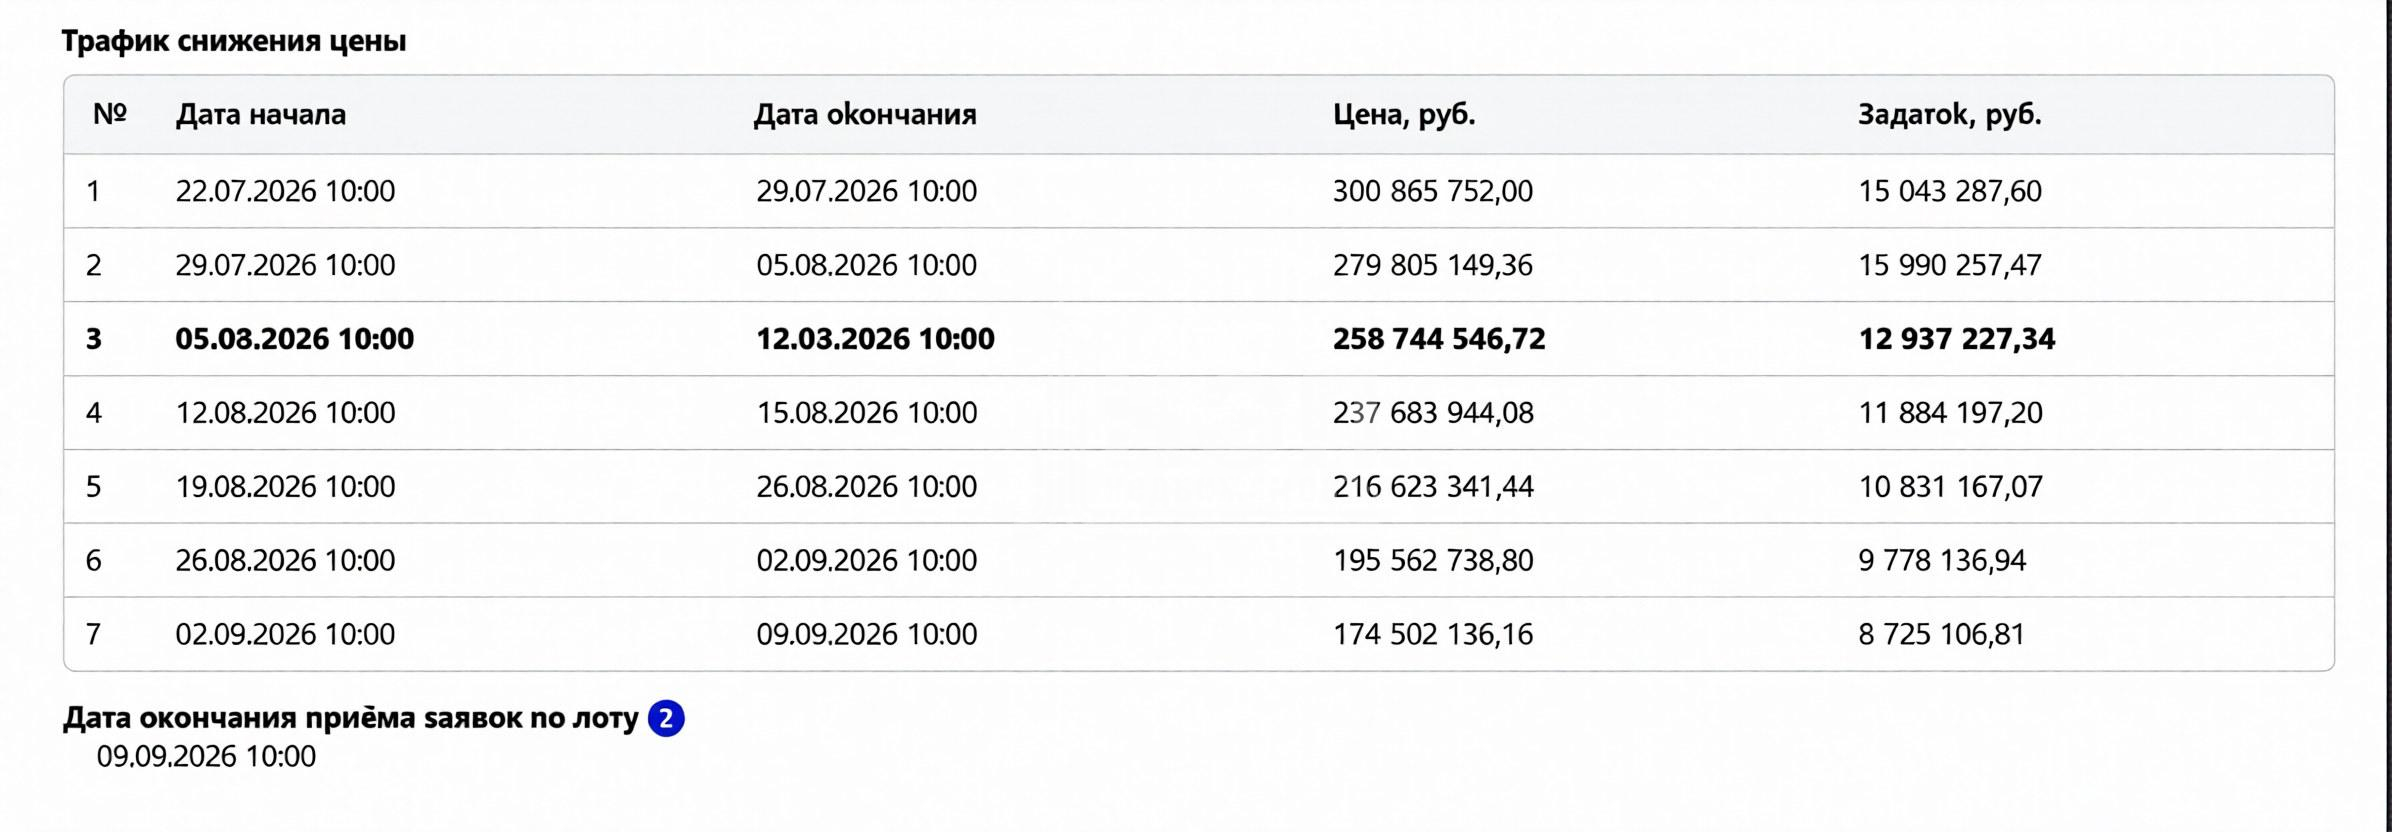Click end date 12.03.2026 10:00
Image resolution: width=2392 pixels, height=832 pixels.
tap(875, 339)
